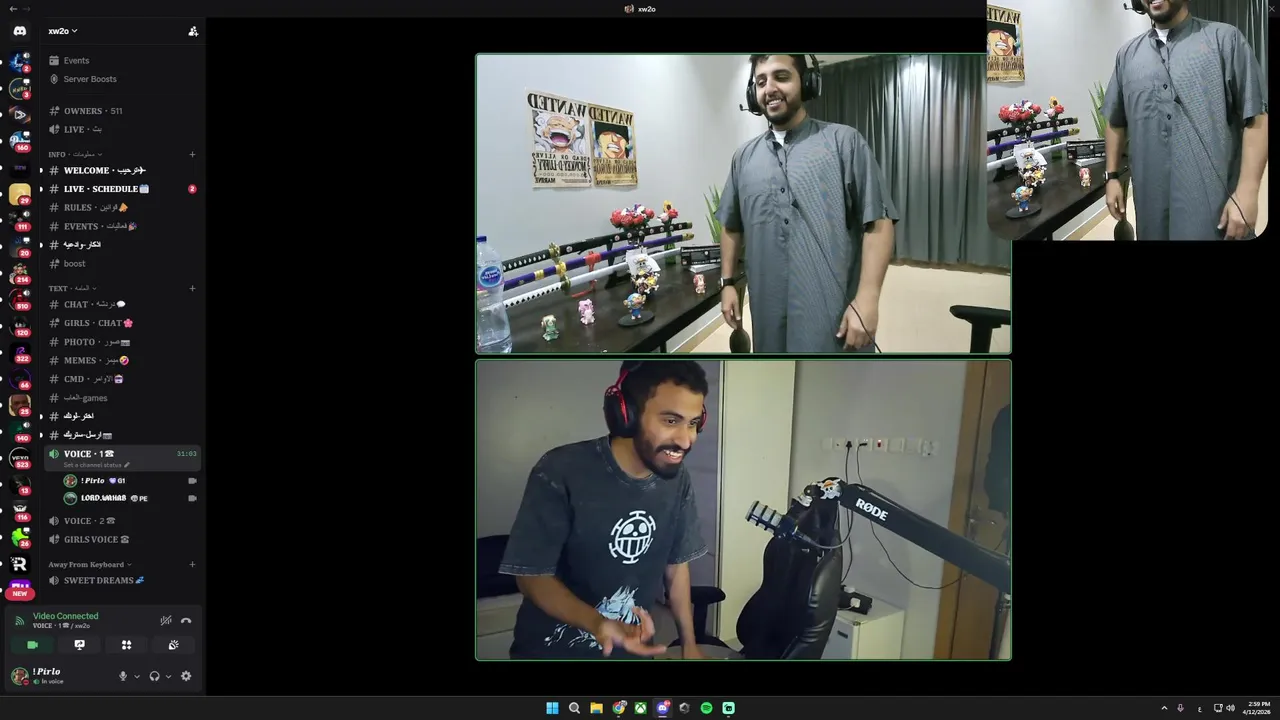Mute the microphone
The width and height of the screenshot is (1280, 720).
[123, 676]
